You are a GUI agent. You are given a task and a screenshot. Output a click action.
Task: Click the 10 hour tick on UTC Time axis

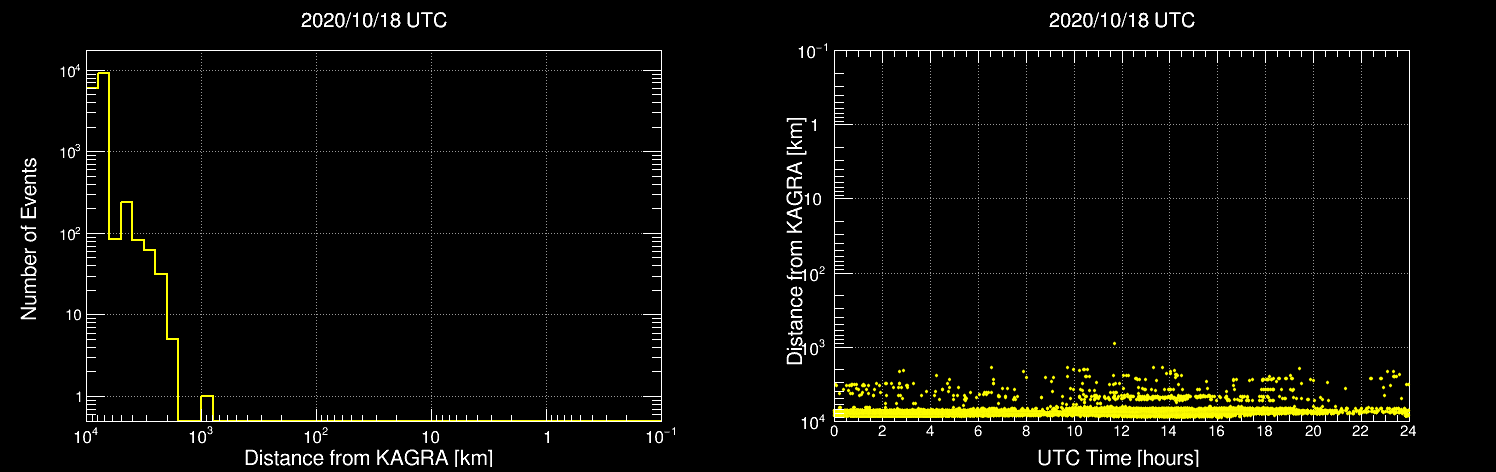[x=1074, y=431]
